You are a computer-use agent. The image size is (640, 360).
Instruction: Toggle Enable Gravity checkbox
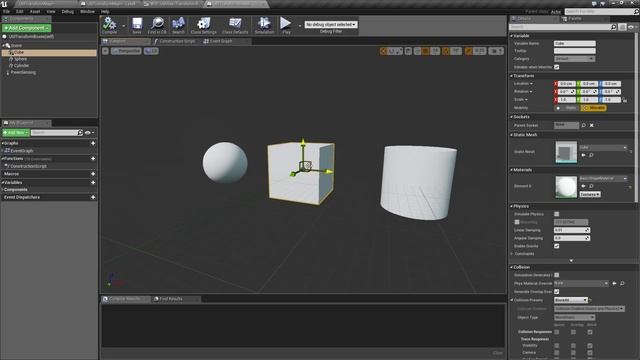click(556, 246)
